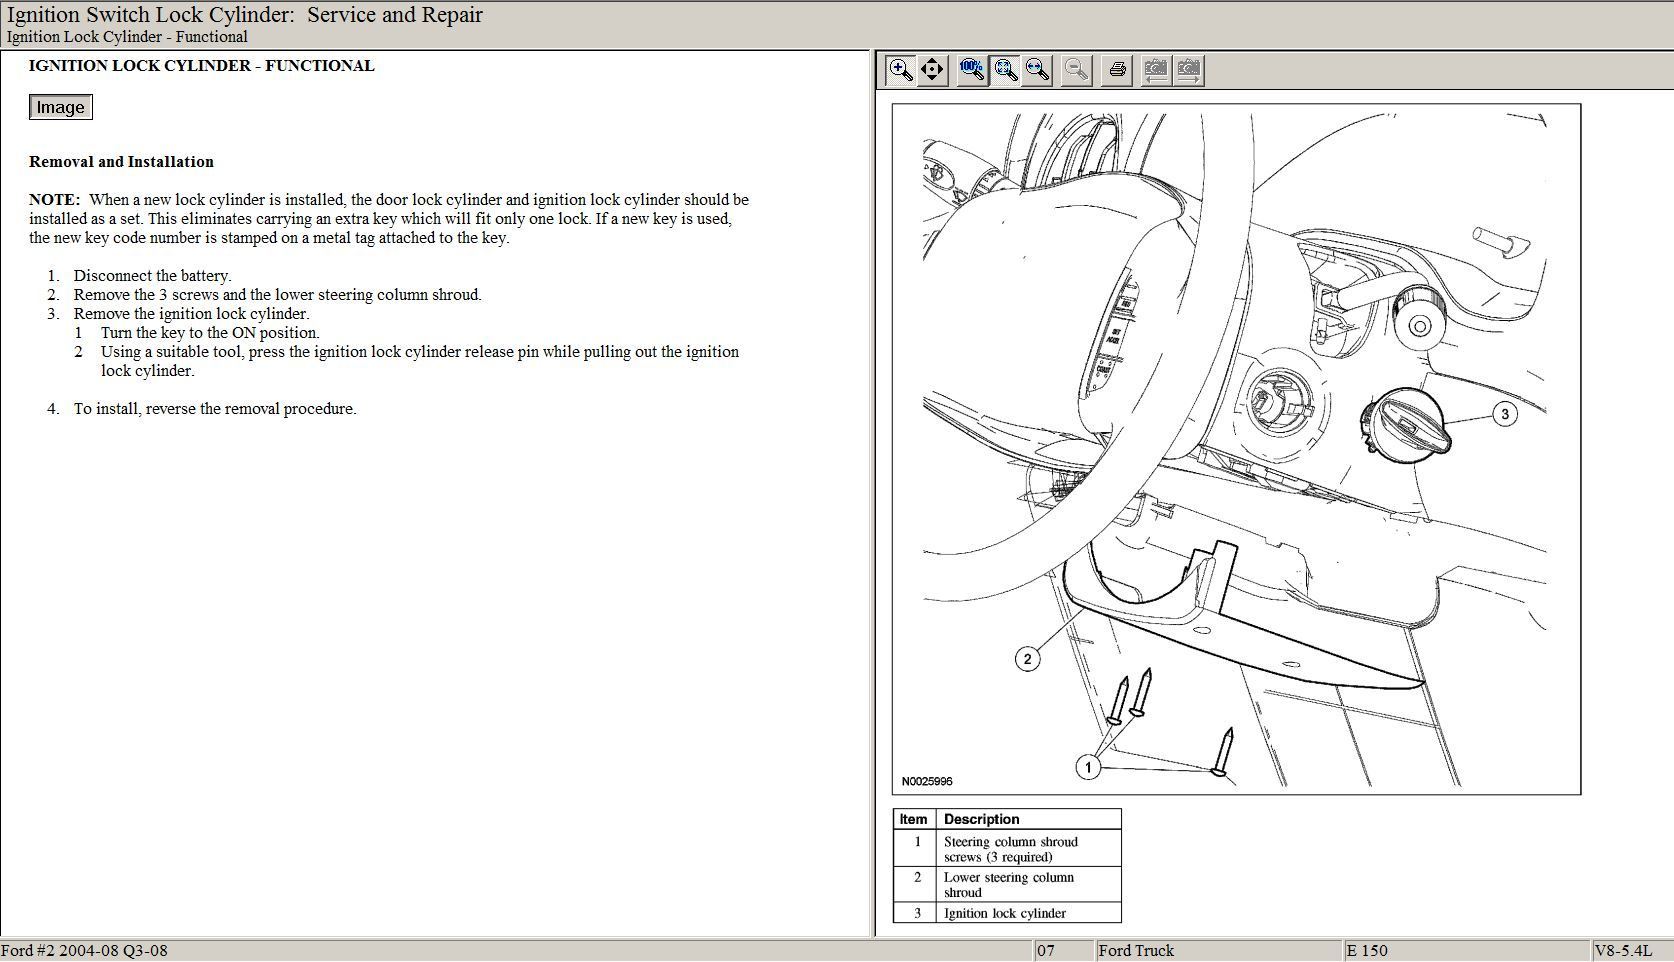Viewport: 1674px width, 962px height.
Task: Click callout number 1 in the diagram
Action: [x=1088, y=767]
